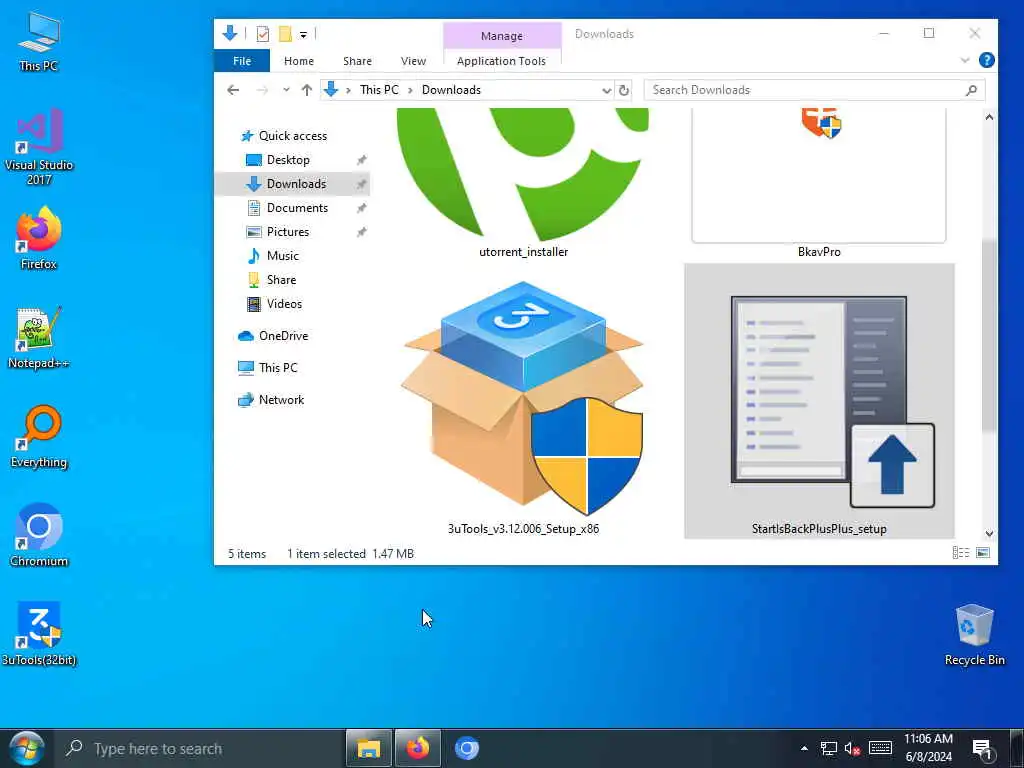Image resolution: width=1024 pixels, height=768 pixels.
Task: Switch to the View ribbon tab
Action: [x=413, y=61]
